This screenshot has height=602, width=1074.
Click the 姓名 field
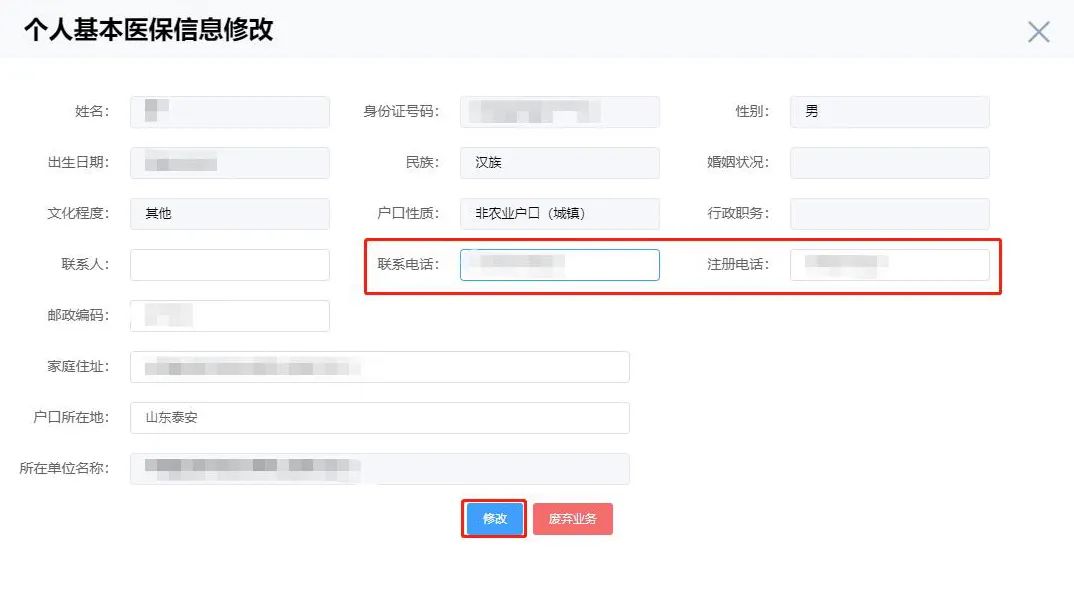pyautogui.click(x=230, y=112)
